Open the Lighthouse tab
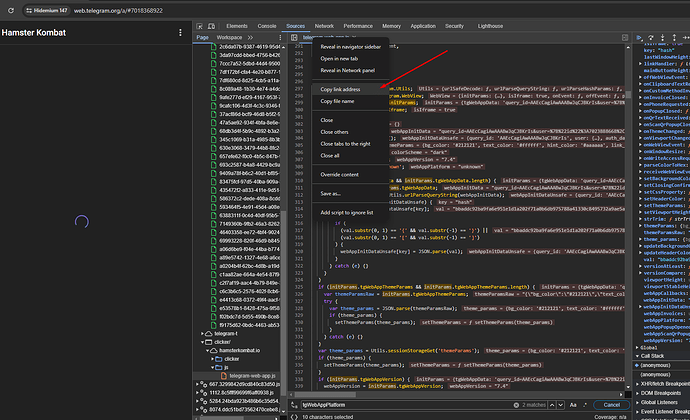The image size is (690, 420). pyautogui.click(x=490, y=26)
